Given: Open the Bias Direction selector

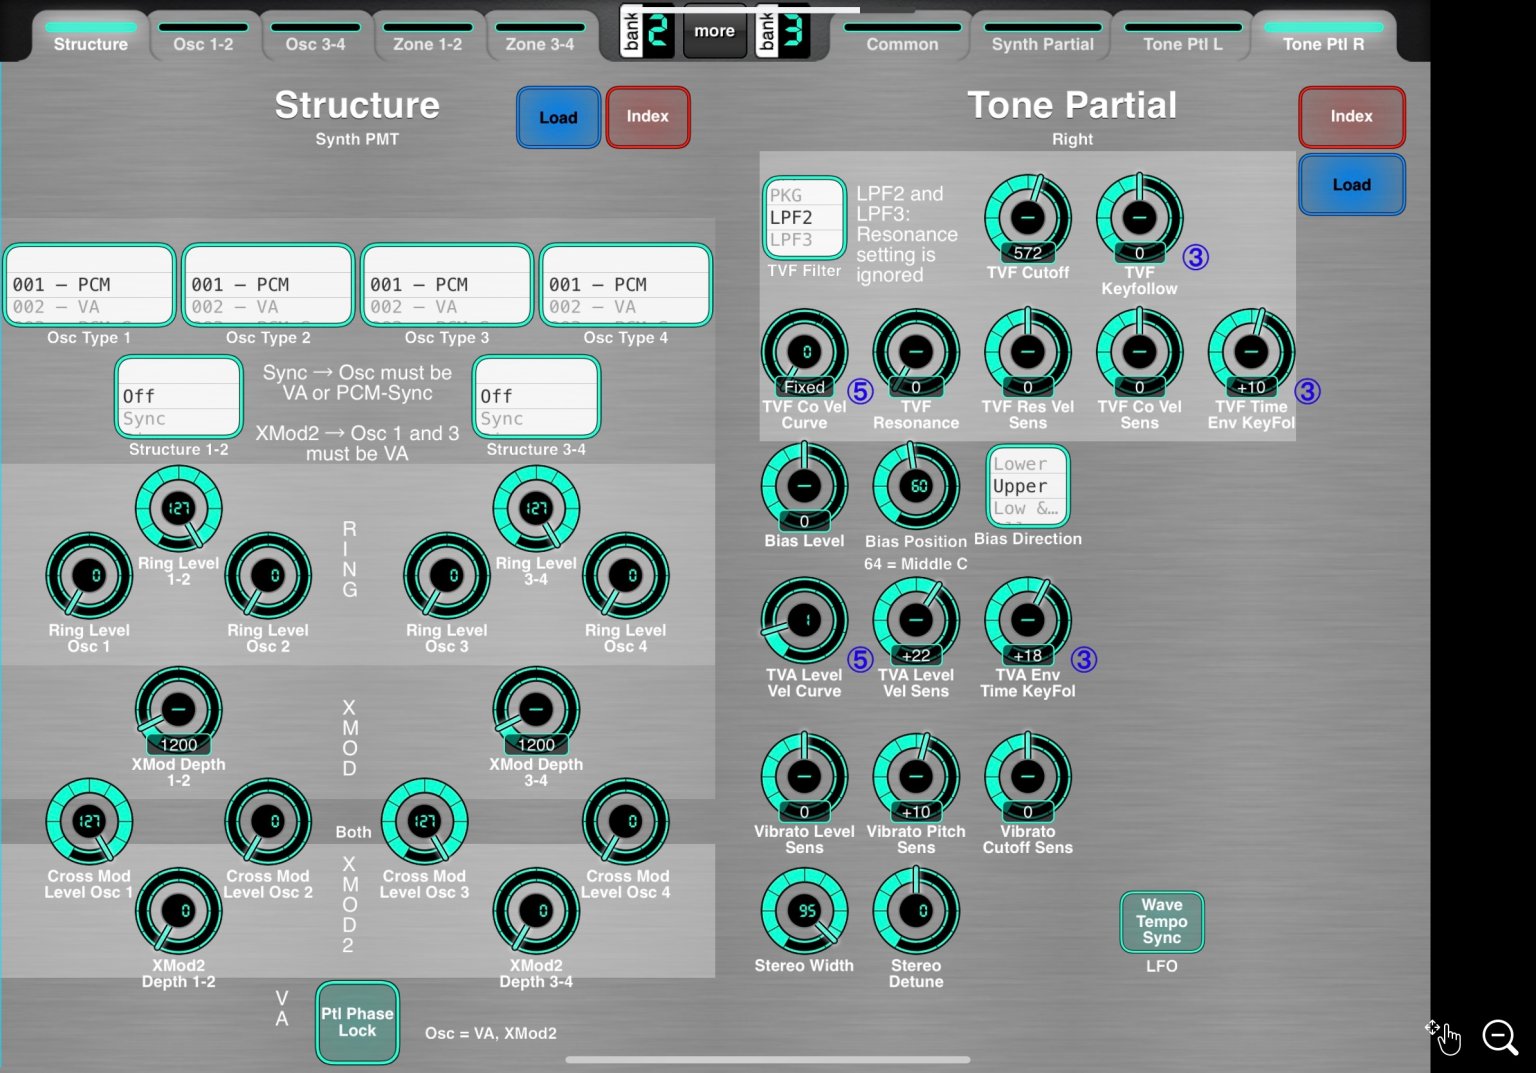Looking at the screenshot, I should click(1028, 486).
